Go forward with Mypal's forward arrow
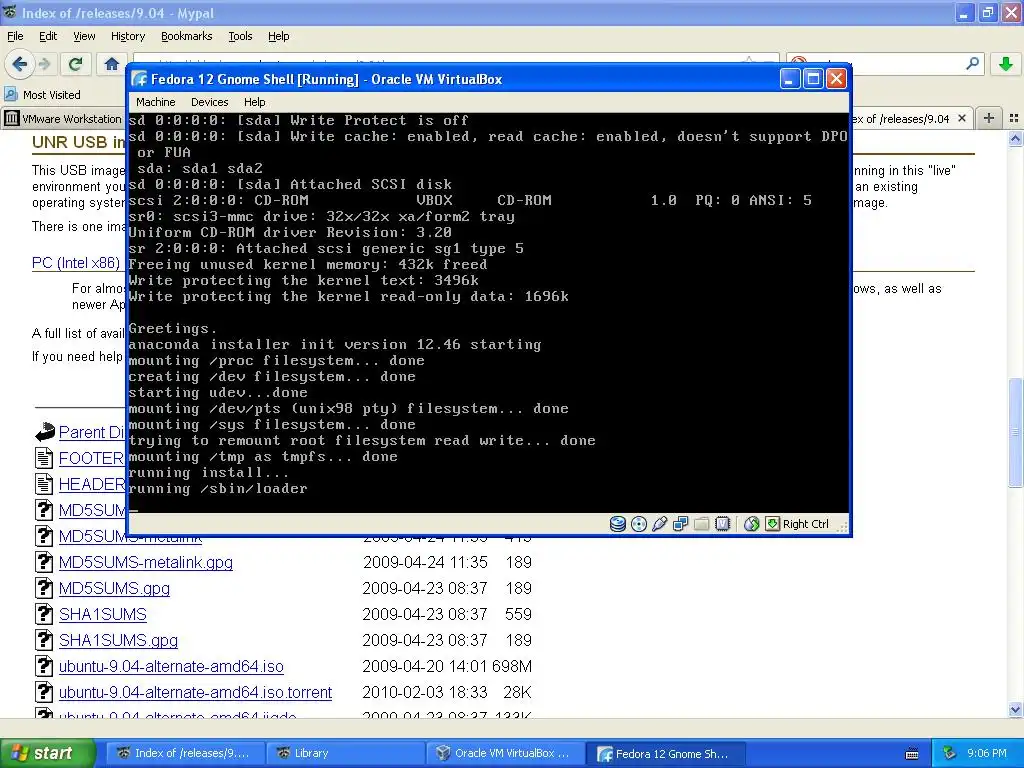 tap(44, 64)
